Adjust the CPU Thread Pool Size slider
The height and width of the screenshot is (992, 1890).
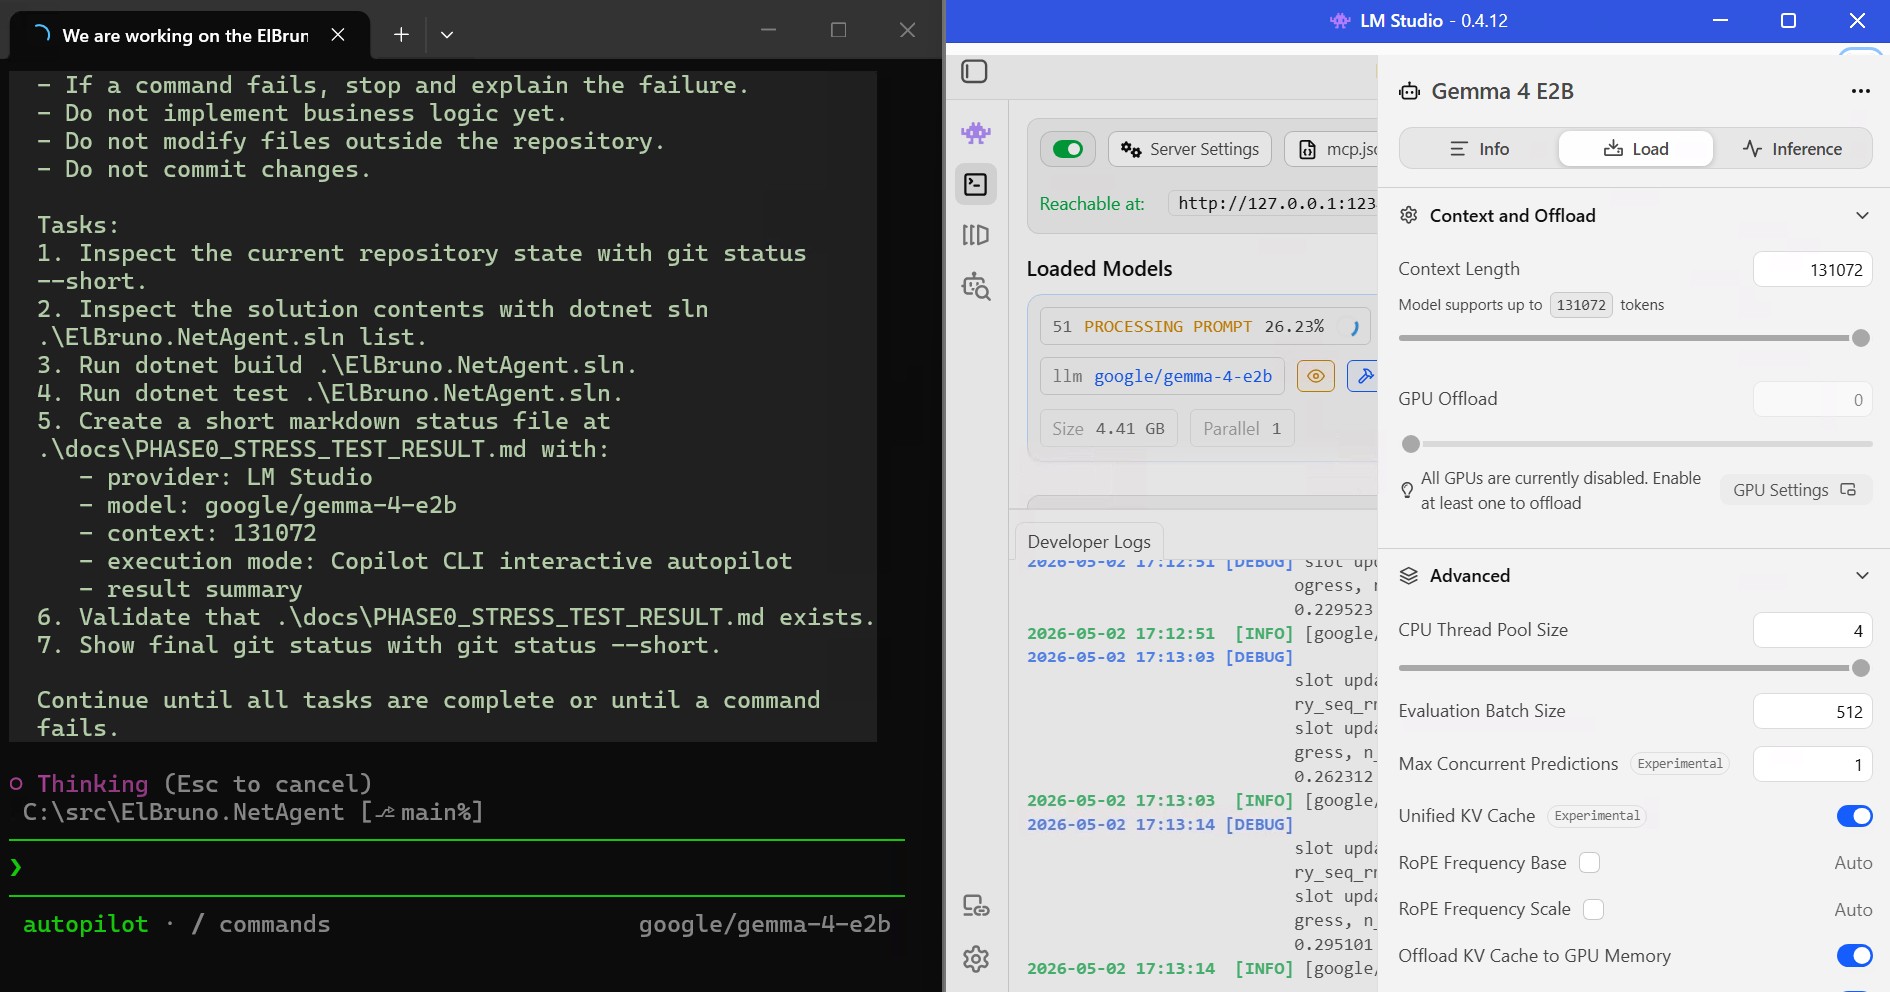pos(1860,668)
